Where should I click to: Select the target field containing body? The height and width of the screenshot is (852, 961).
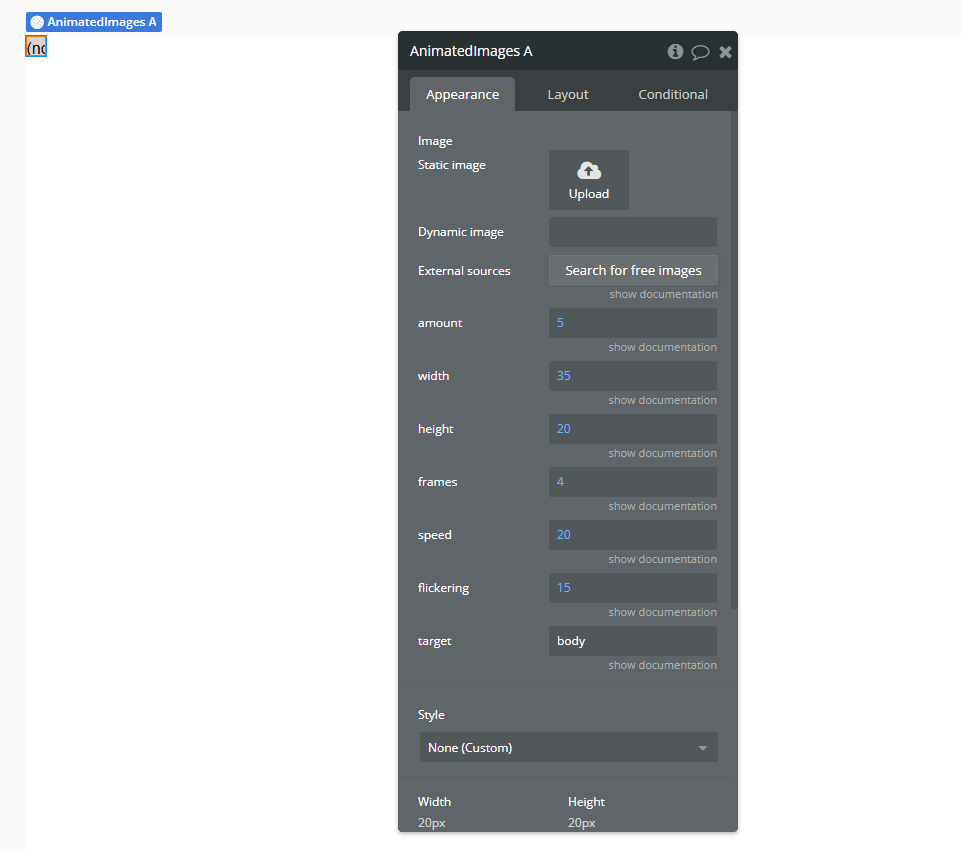pos(632,640)
